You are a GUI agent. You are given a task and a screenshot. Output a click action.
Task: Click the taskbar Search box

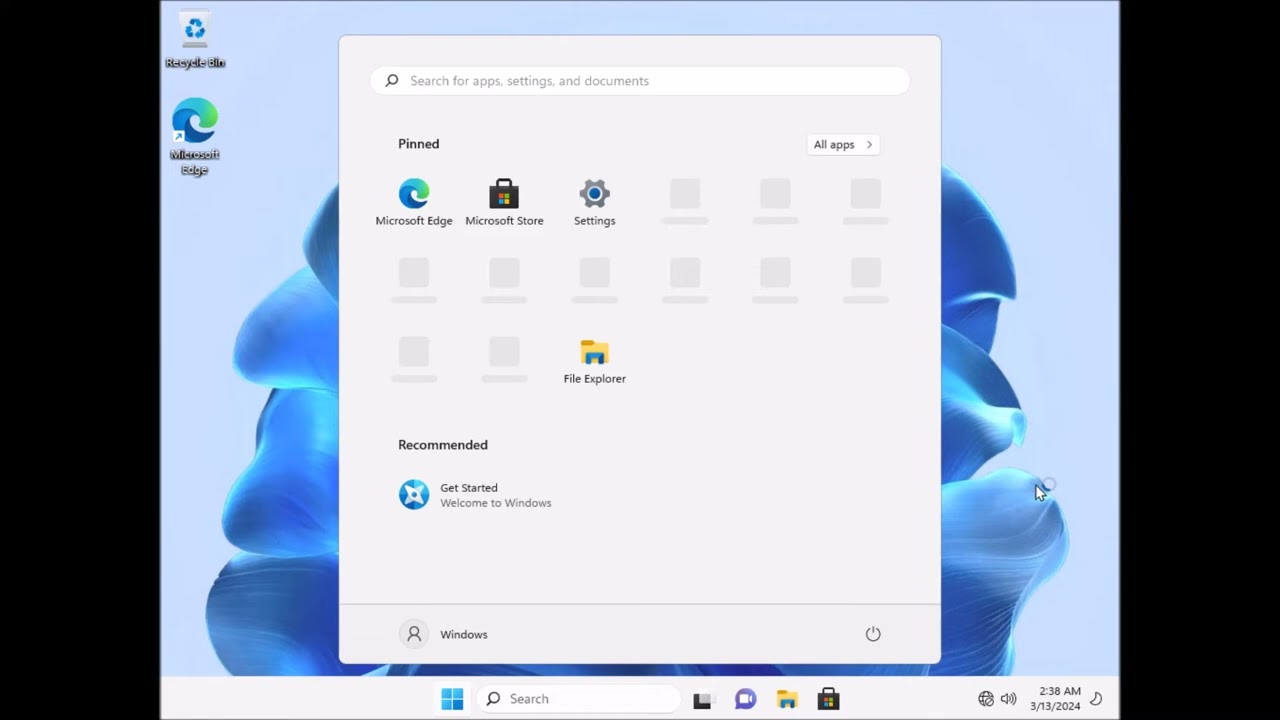coord(580,699)
